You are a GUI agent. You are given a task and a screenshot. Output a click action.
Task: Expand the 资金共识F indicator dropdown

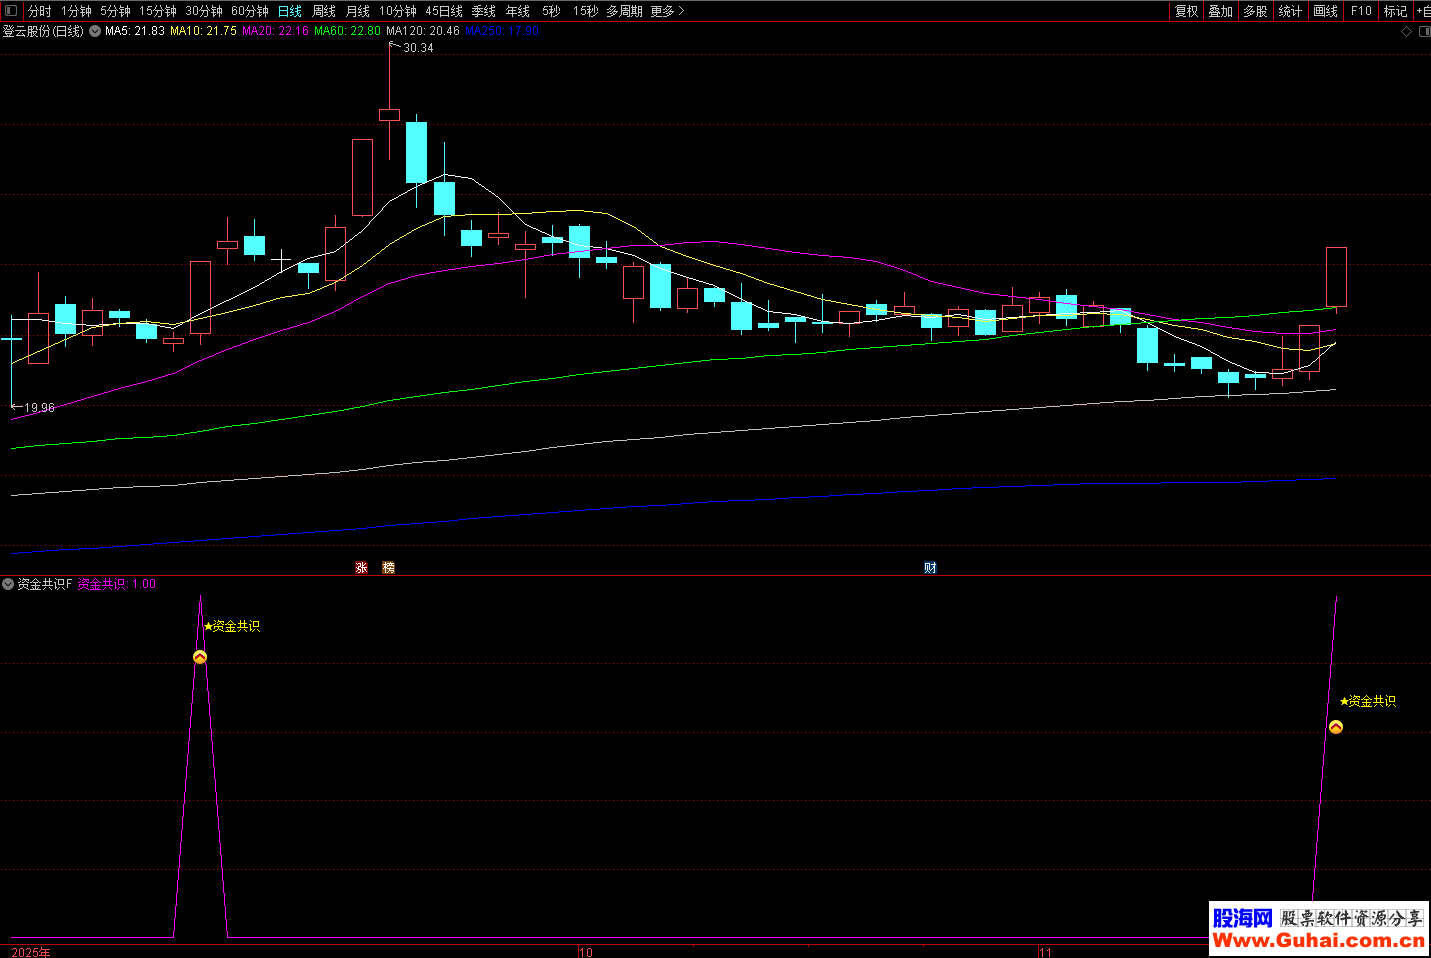tap(8, 584)
